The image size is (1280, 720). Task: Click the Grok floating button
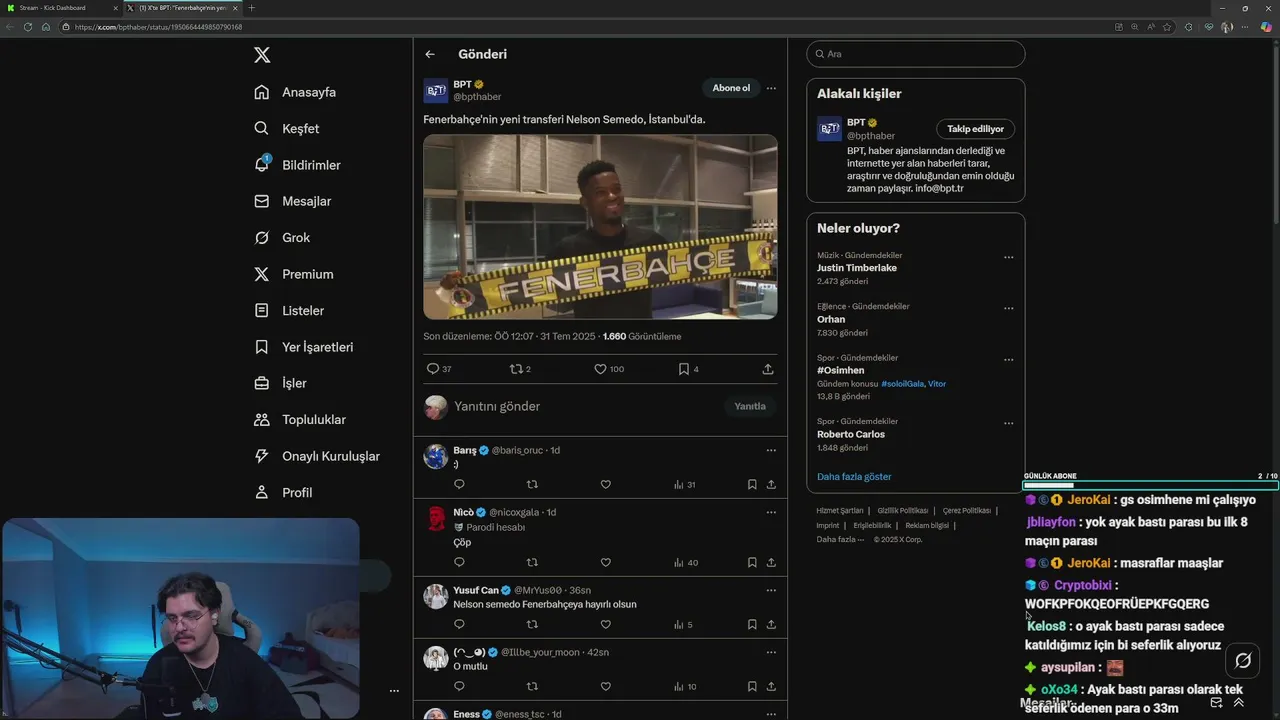point(1243,660)
